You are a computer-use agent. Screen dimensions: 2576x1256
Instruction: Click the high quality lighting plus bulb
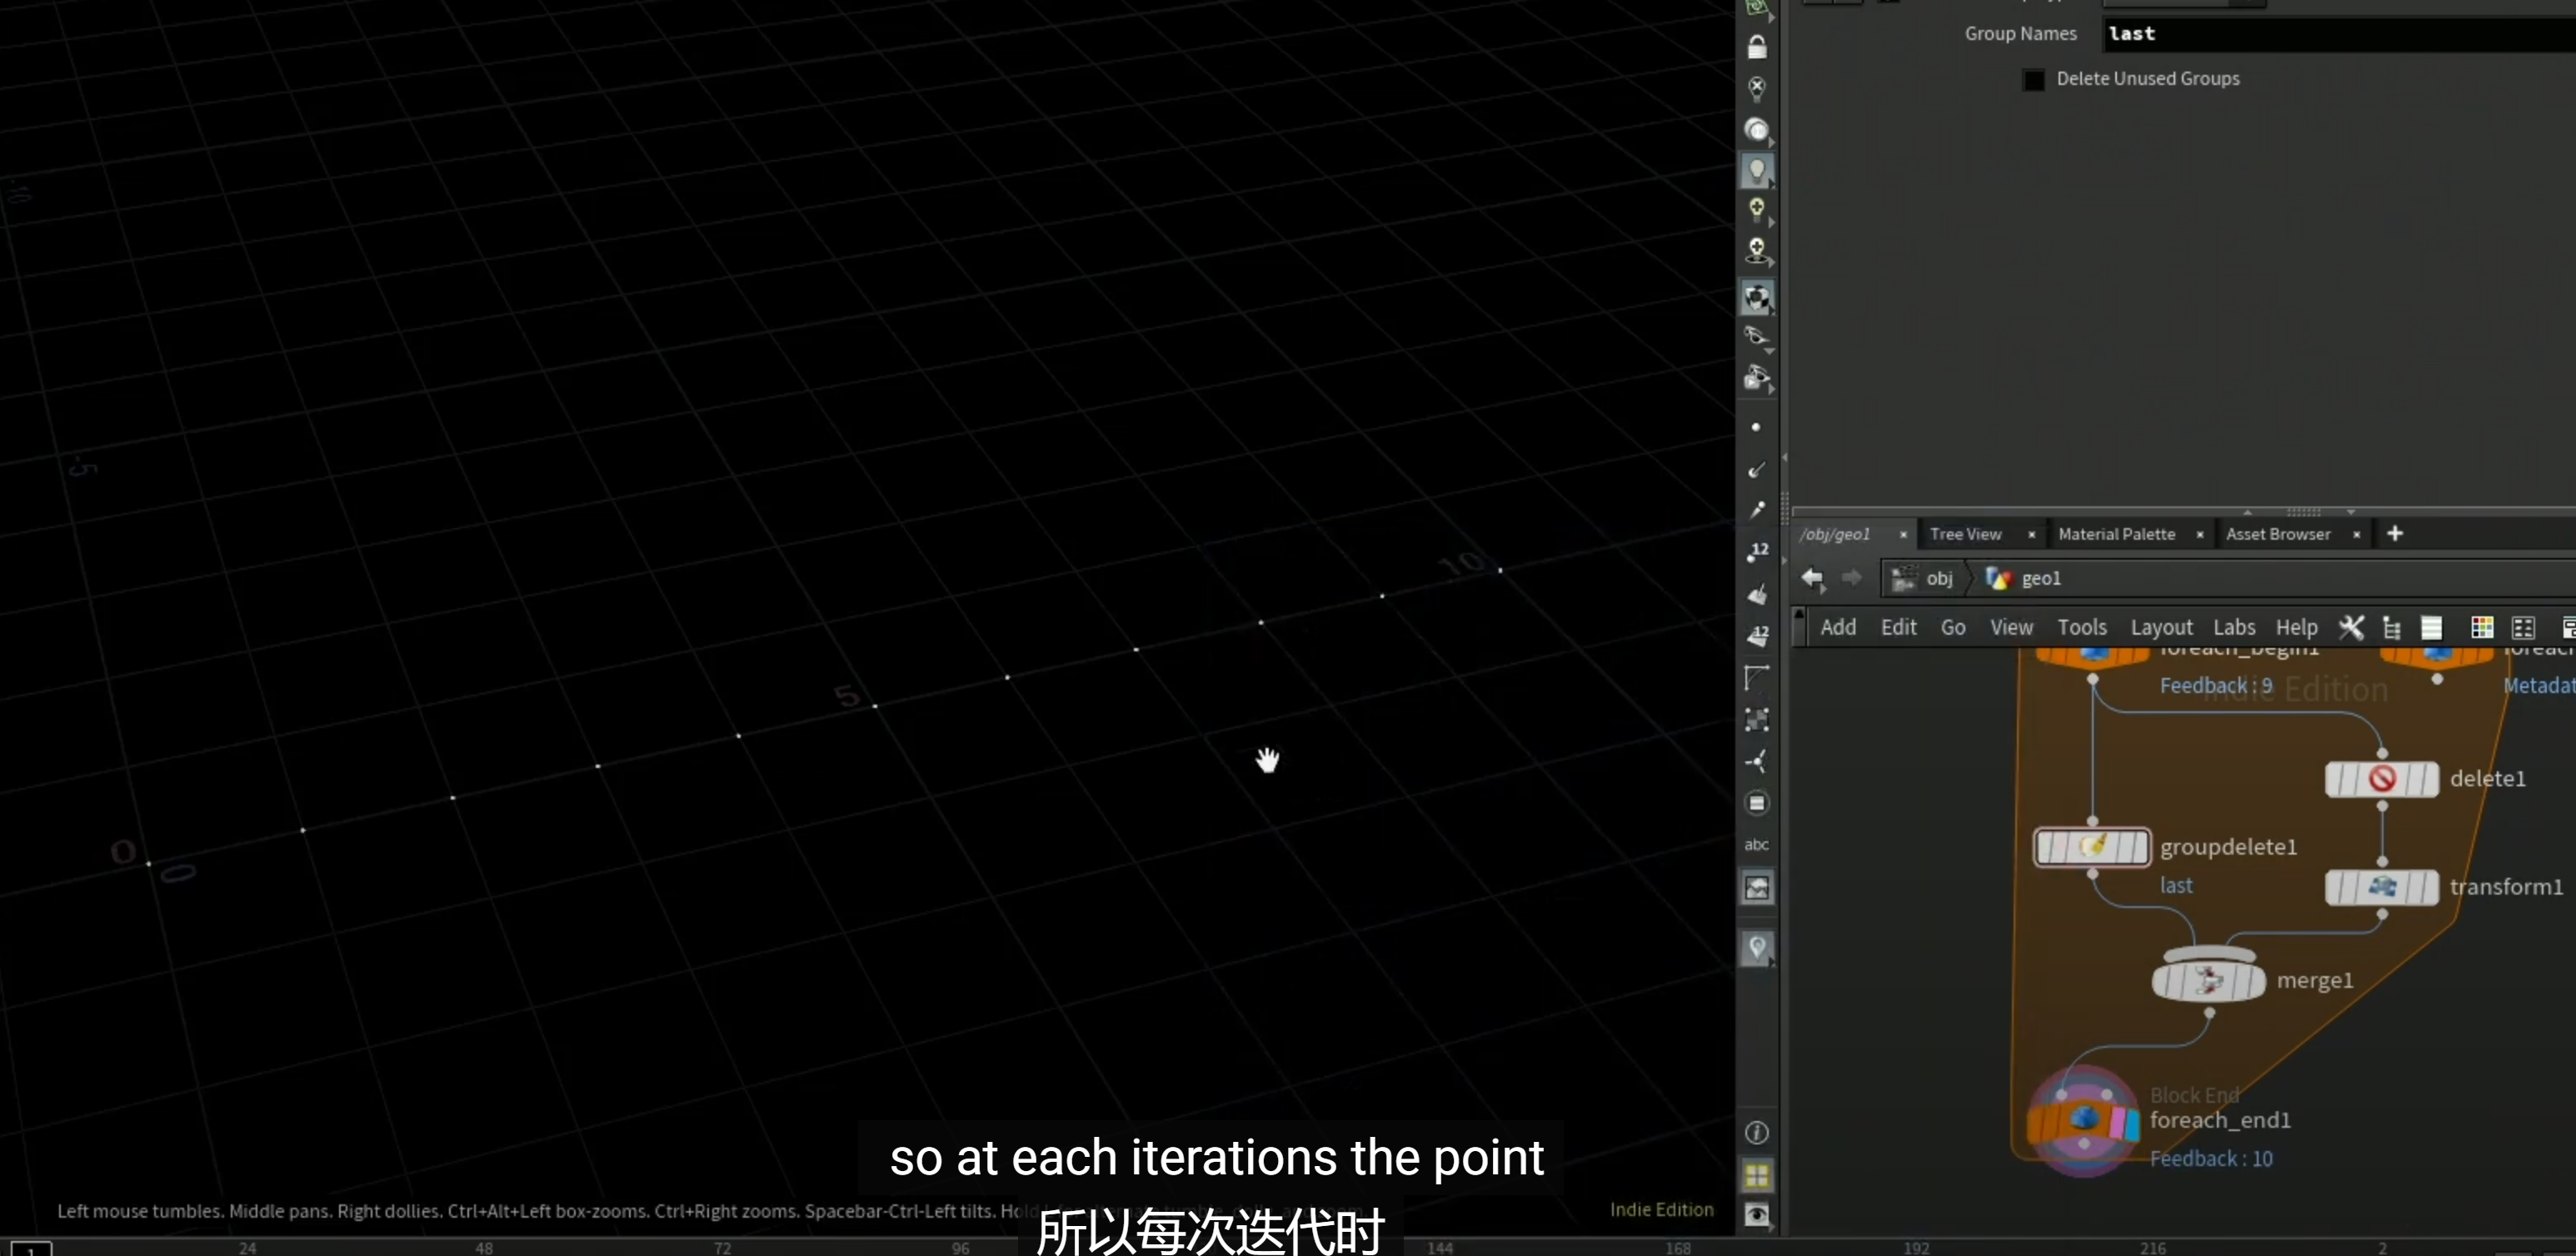coord(1757,210)
